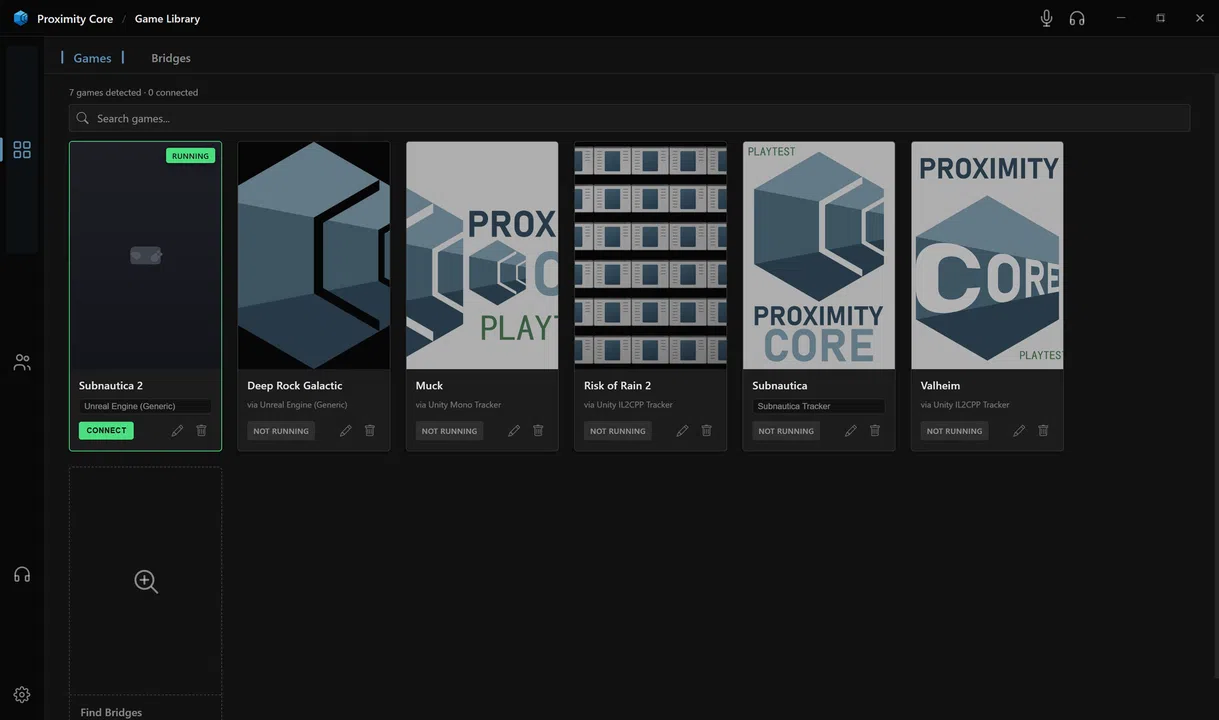This screenshot has width=1219, height=720.
Task: Click the Deep Rock Galactic title text
Action: pyautogui.click(x=295, y=385)
